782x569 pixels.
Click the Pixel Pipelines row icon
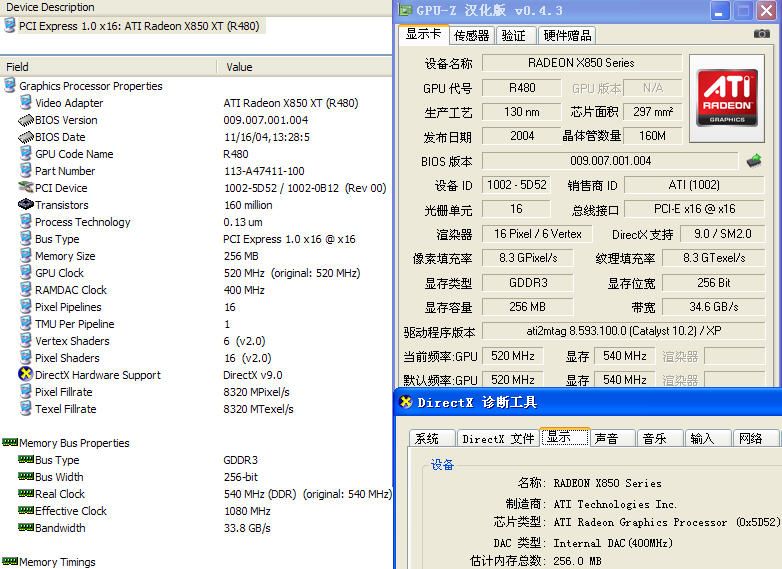pyautogui.click(x=26, y=307)
